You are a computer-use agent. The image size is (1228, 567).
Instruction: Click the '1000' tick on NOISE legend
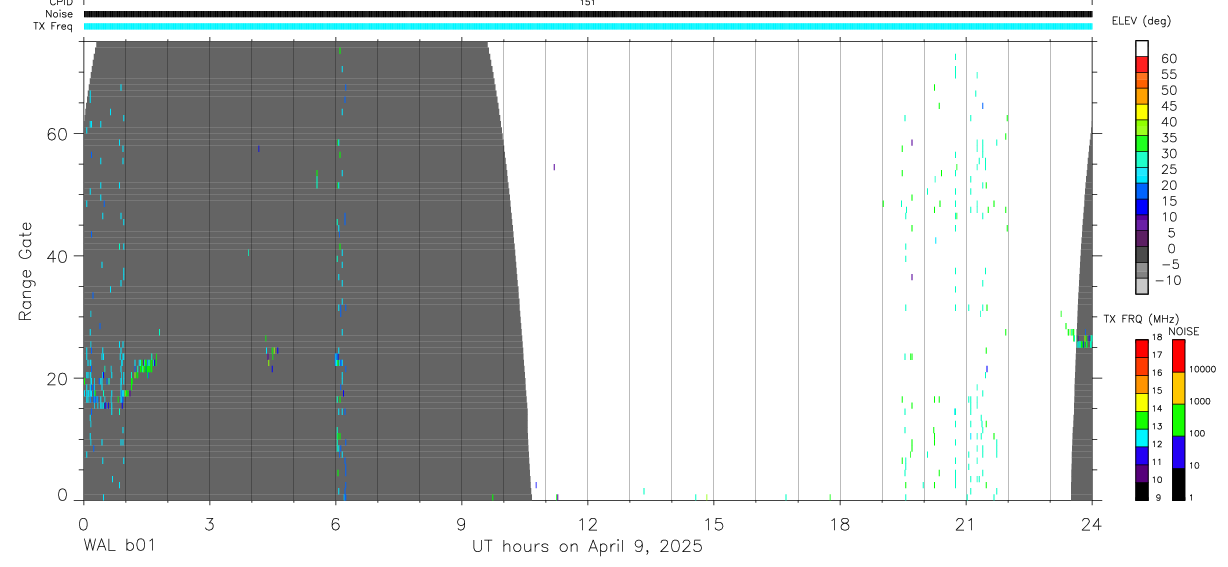(1199, 401)
